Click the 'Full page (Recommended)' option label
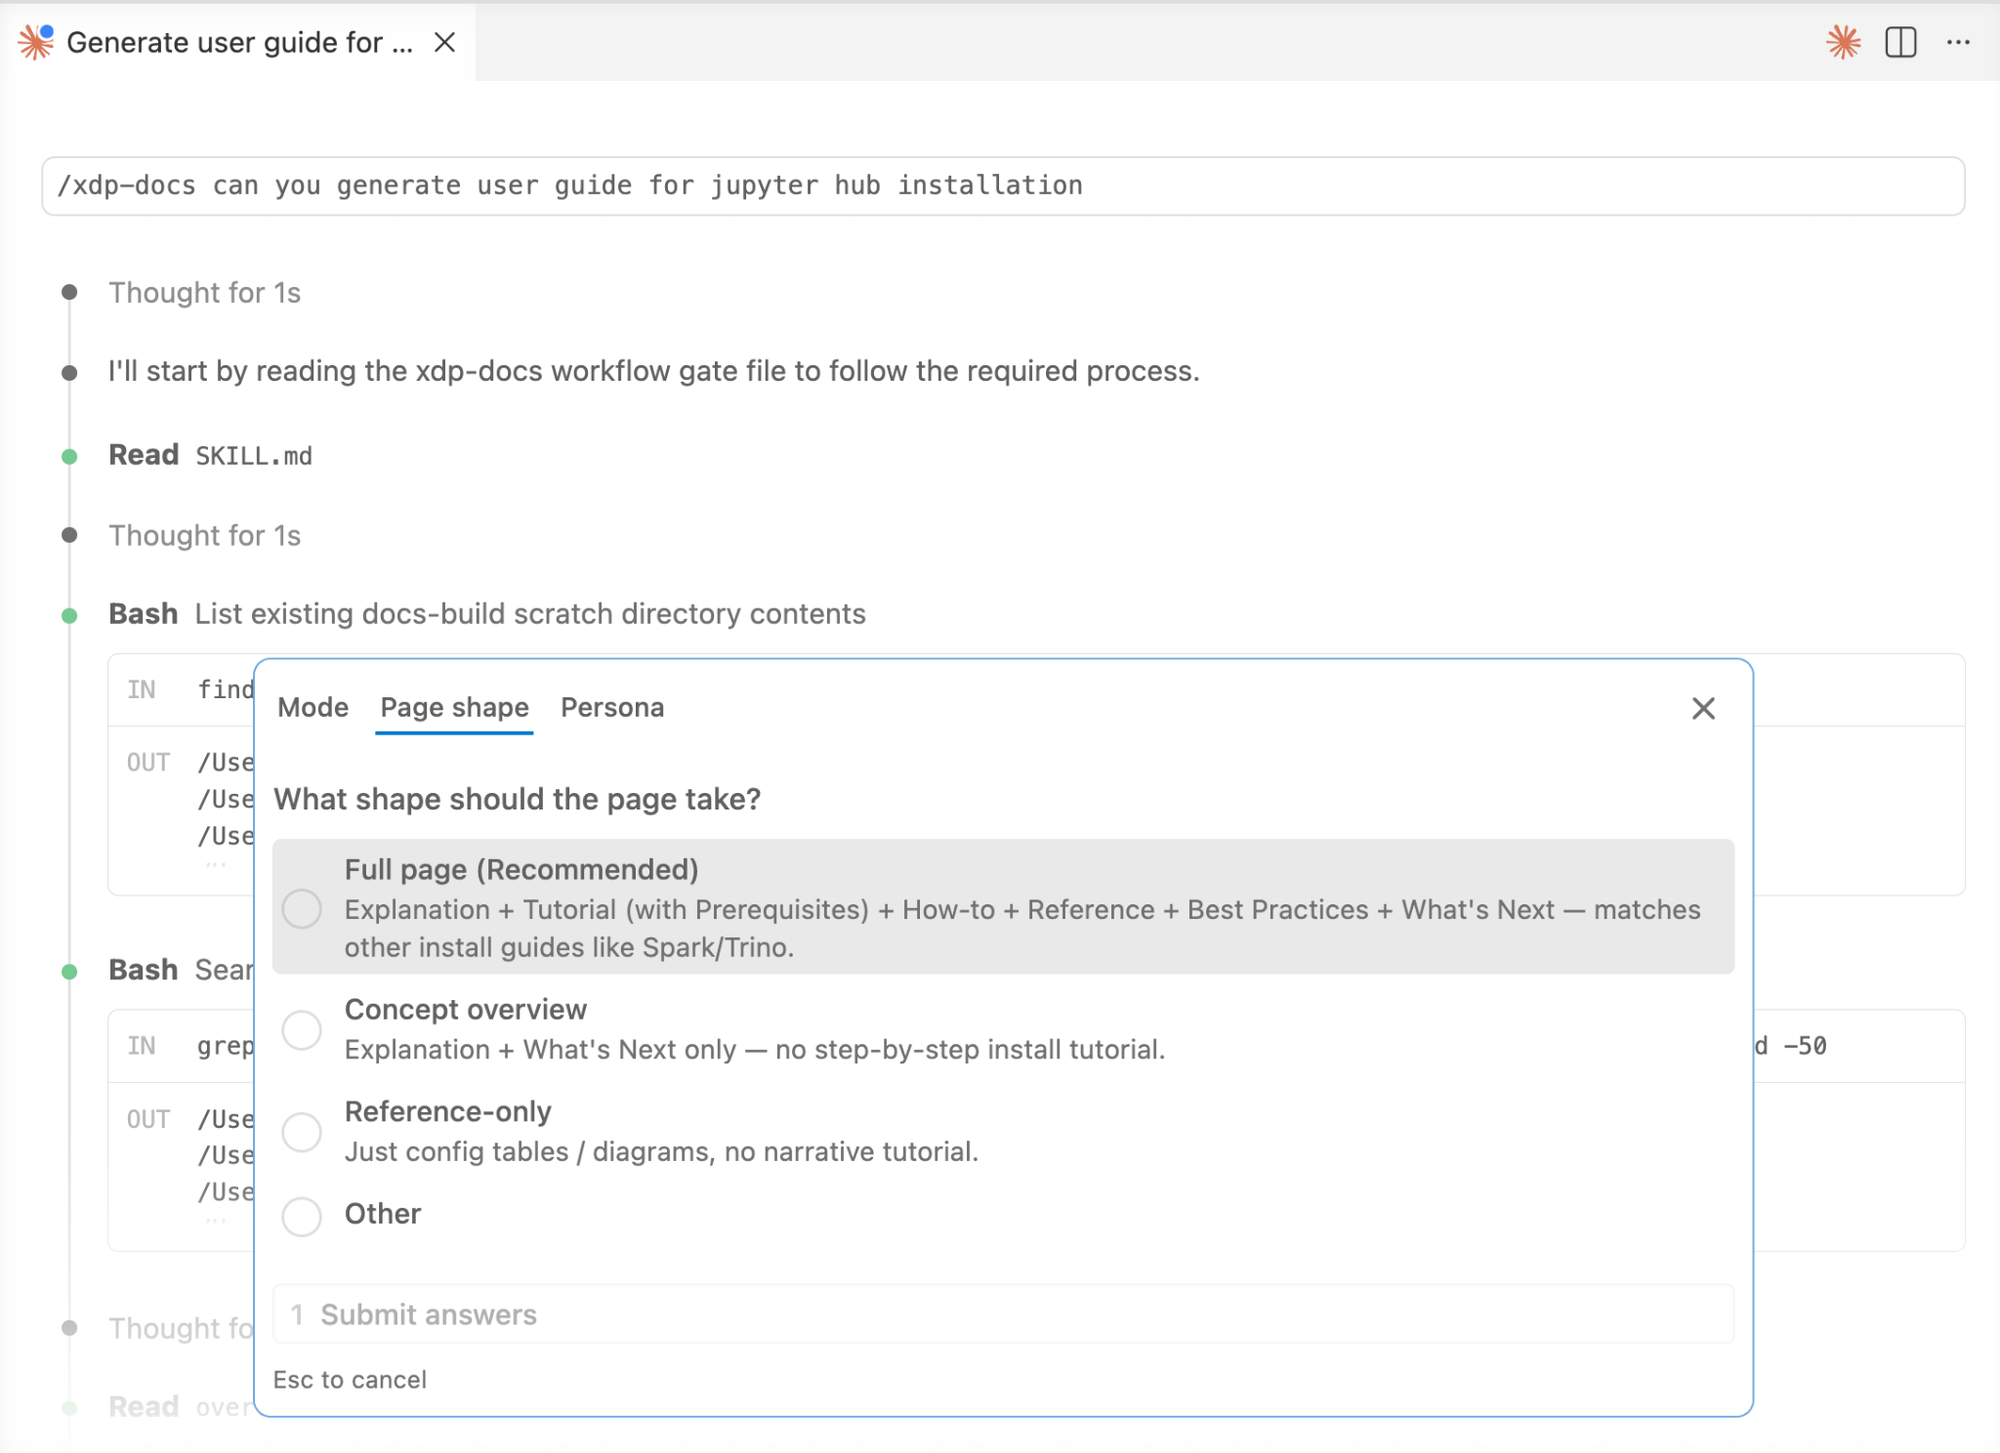Screen dimensions: 2000x1453 522,869
